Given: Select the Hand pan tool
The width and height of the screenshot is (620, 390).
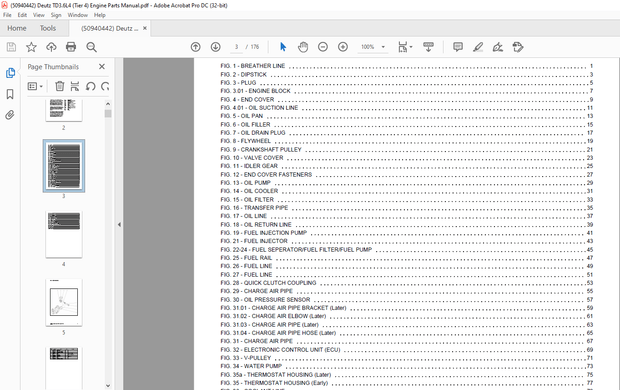Looking at the screenshot, I should [x=303, y=47].
